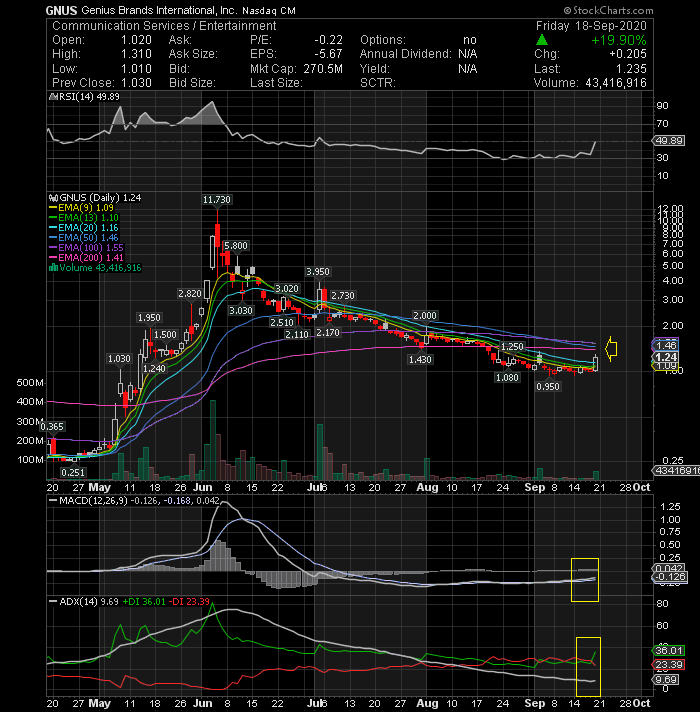Click the RSI line icon before RSI(14)

(x=52, y=97)
